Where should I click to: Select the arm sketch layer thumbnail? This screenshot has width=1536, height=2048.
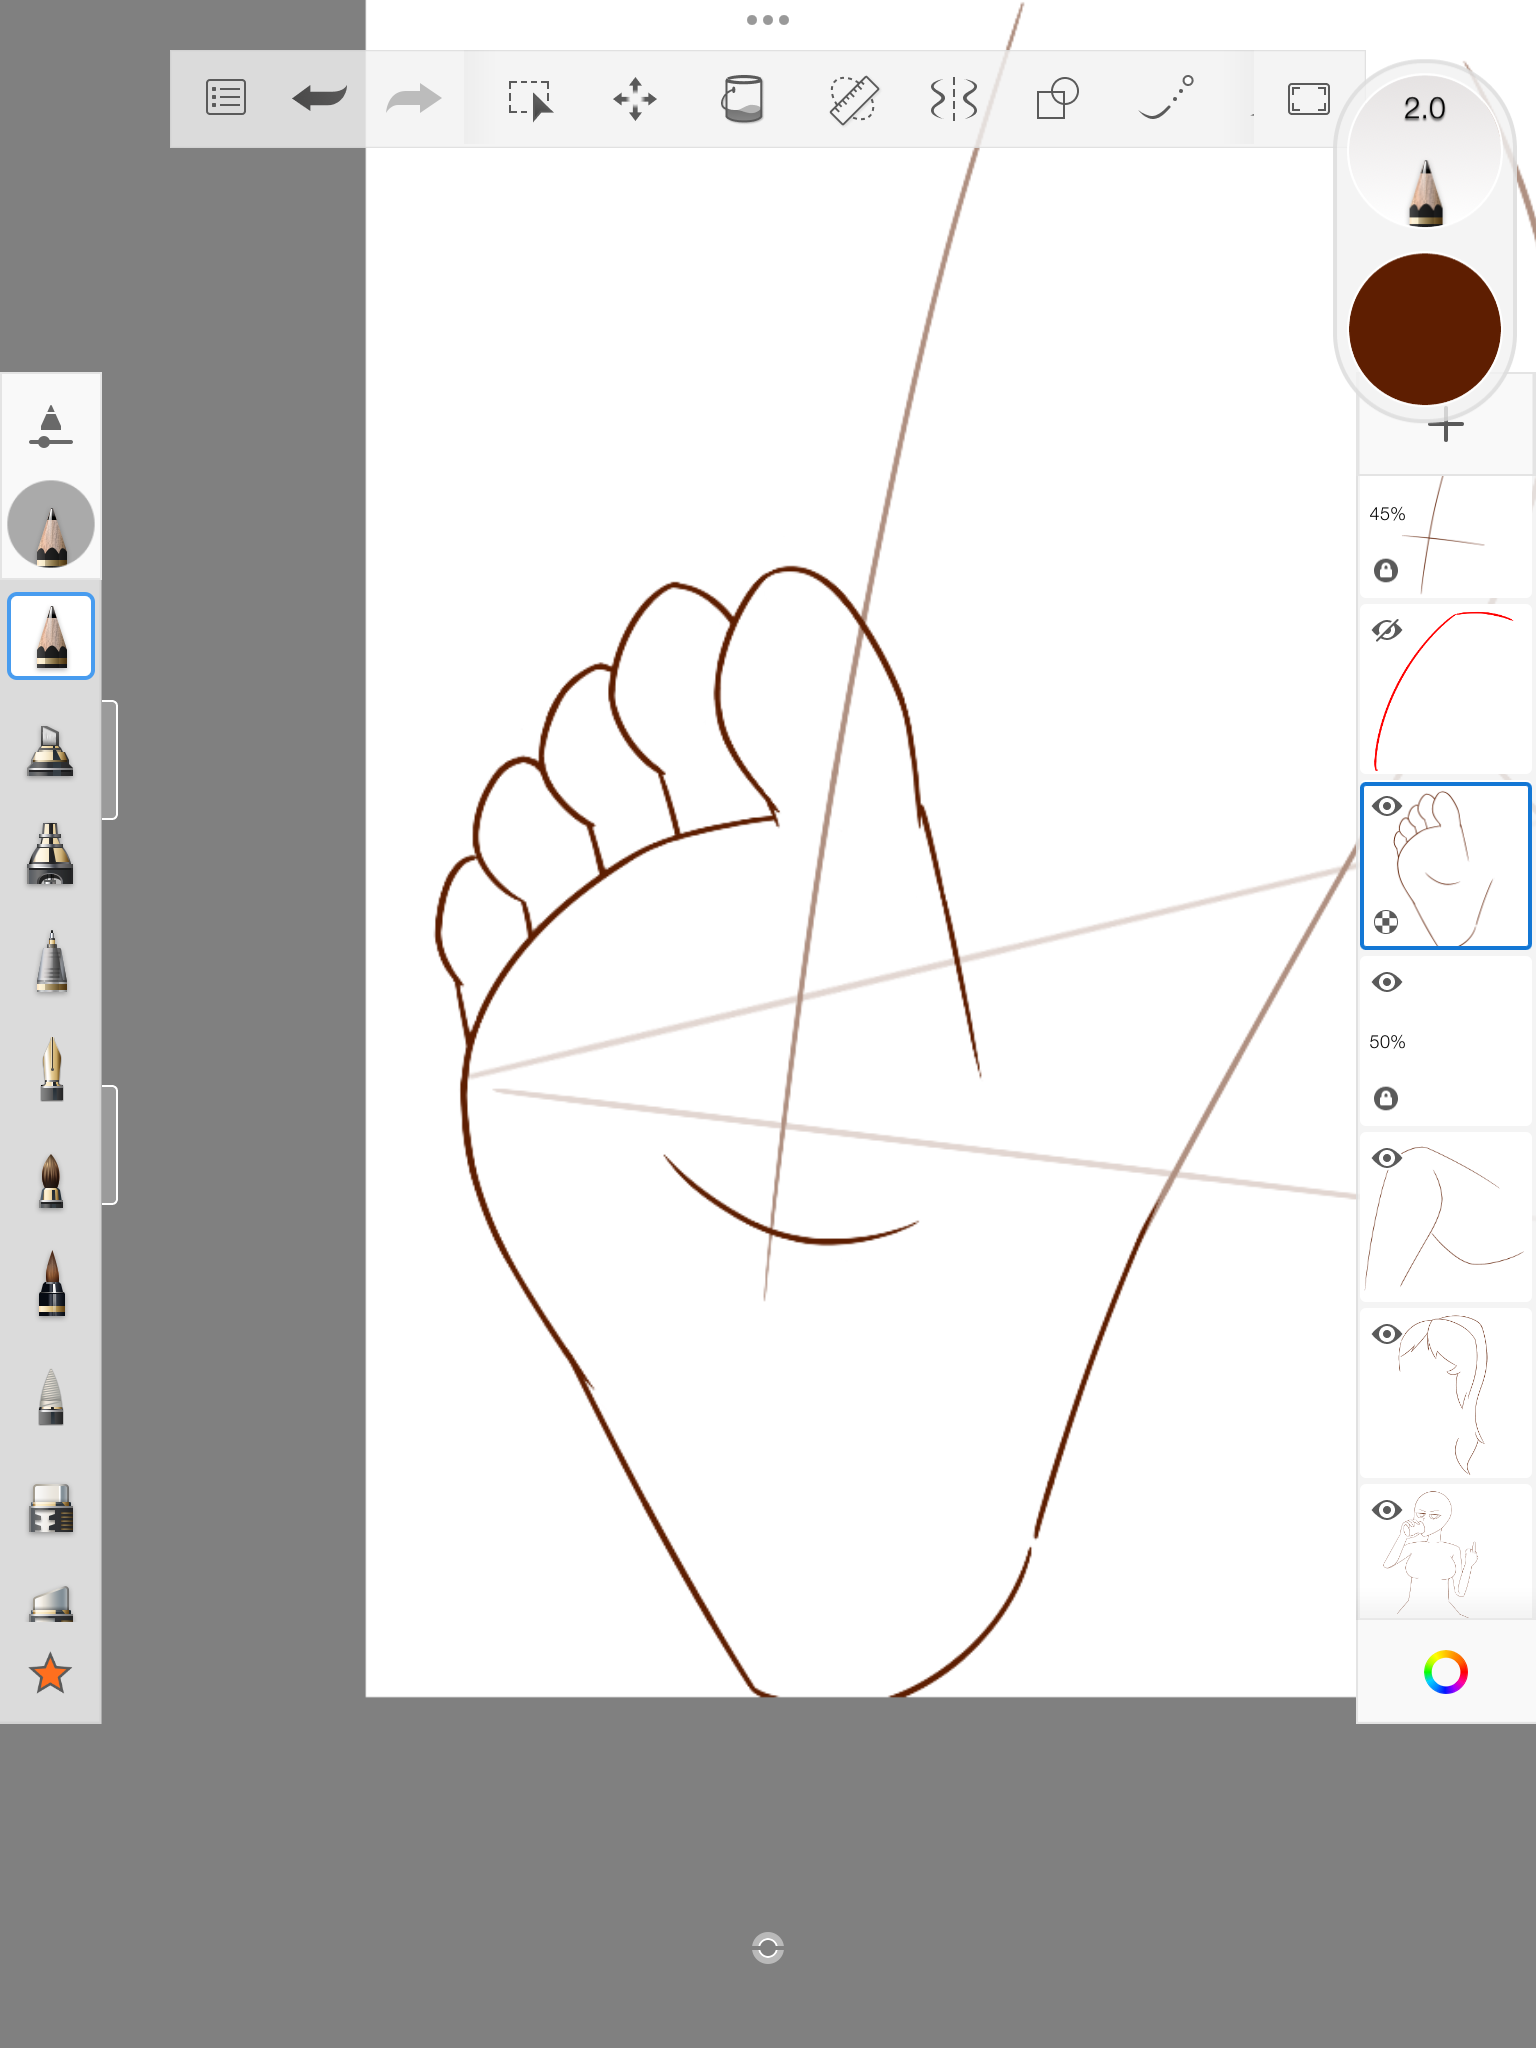[1446, 1218]
